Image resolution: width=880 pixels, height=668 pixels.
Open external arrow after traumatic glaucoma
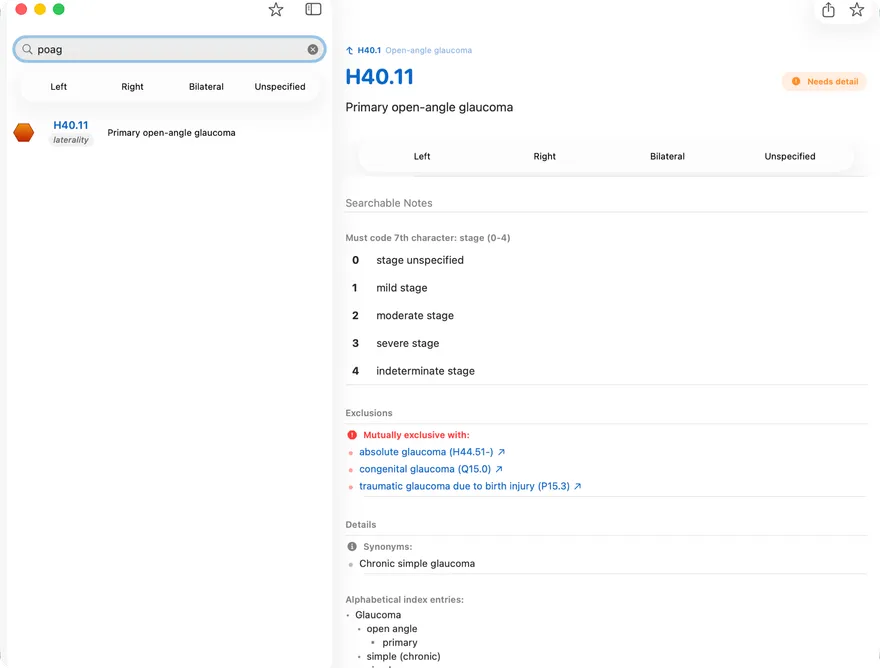(x=578, y=486)
